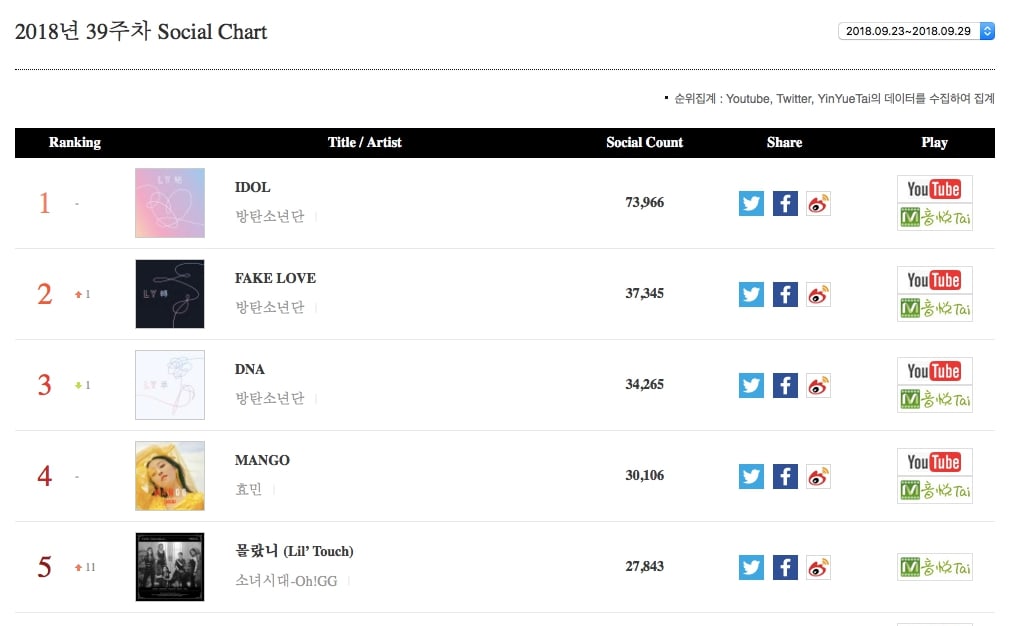Open the FAKE LOVE song link
Image resolution: width=1015 pixels, height=626 pixels.
pos(275,278)
